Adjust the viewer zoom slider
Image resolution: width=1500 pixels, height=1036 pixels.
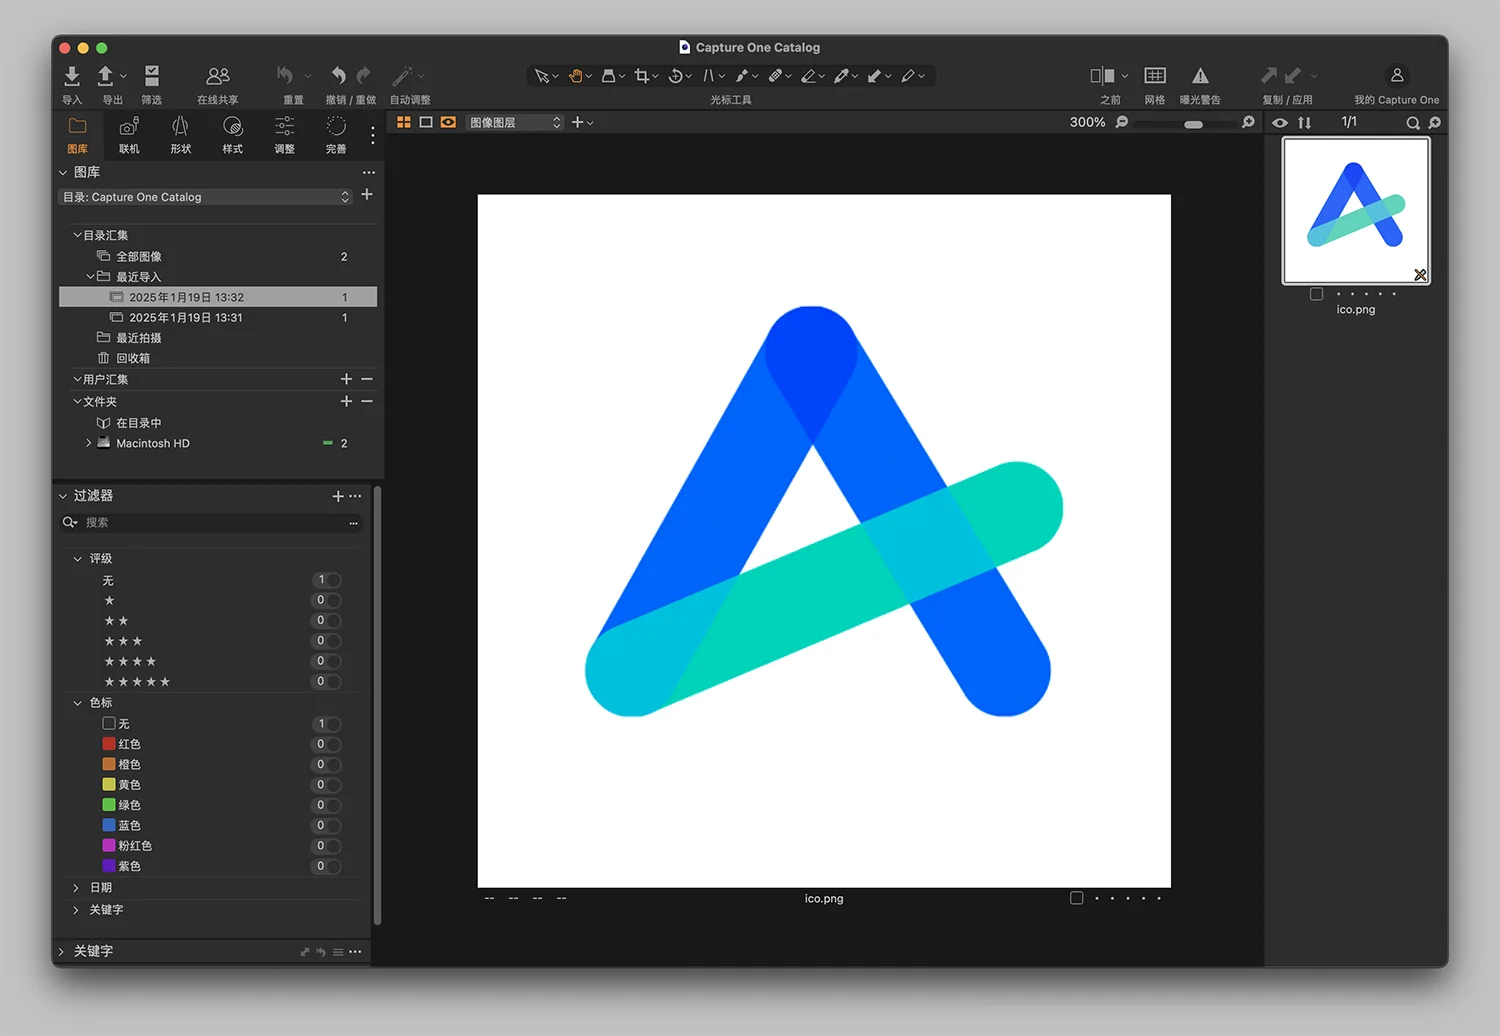coord(1193,124)
